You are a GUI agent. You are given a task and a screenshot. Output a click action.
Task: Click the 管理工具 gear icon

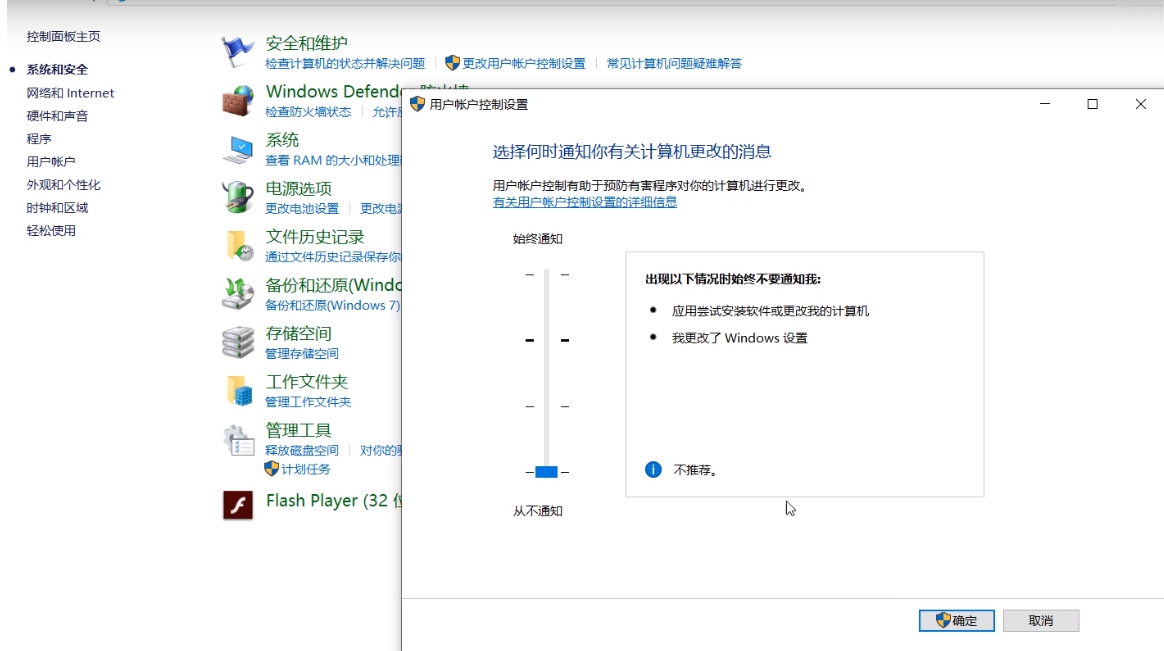[238, 439]
